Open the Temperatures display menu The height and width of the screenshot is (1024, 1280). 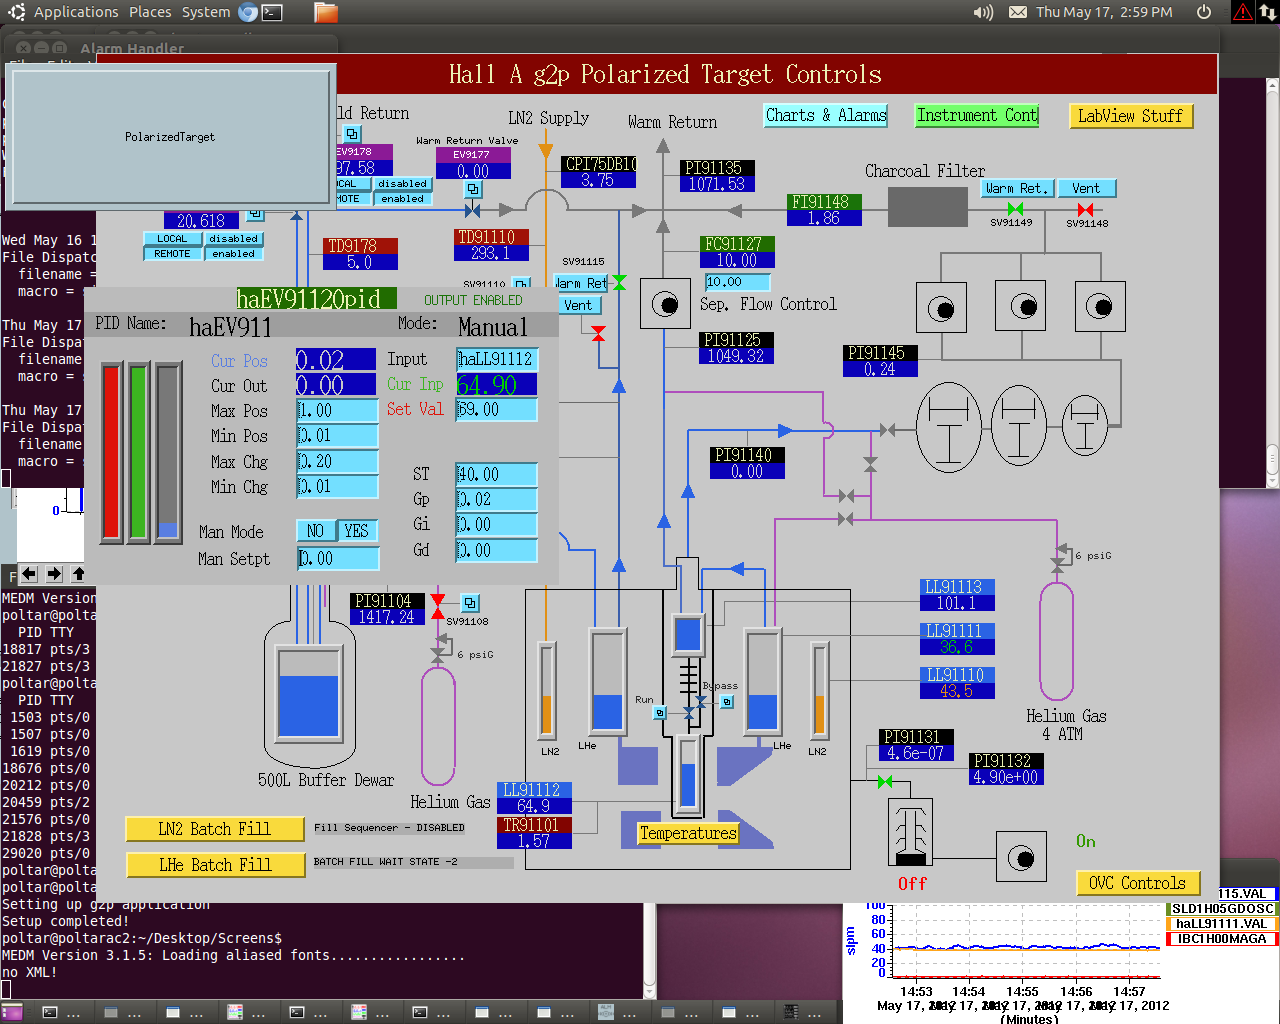tap(688, 833)
